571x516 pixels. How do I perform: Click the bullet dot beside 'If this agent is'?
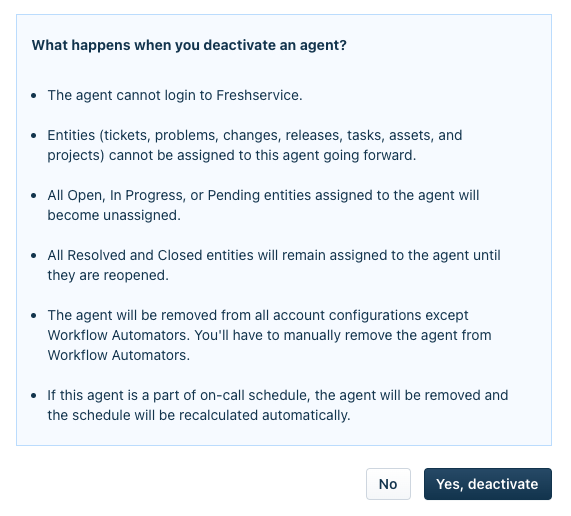coord(34,396)
